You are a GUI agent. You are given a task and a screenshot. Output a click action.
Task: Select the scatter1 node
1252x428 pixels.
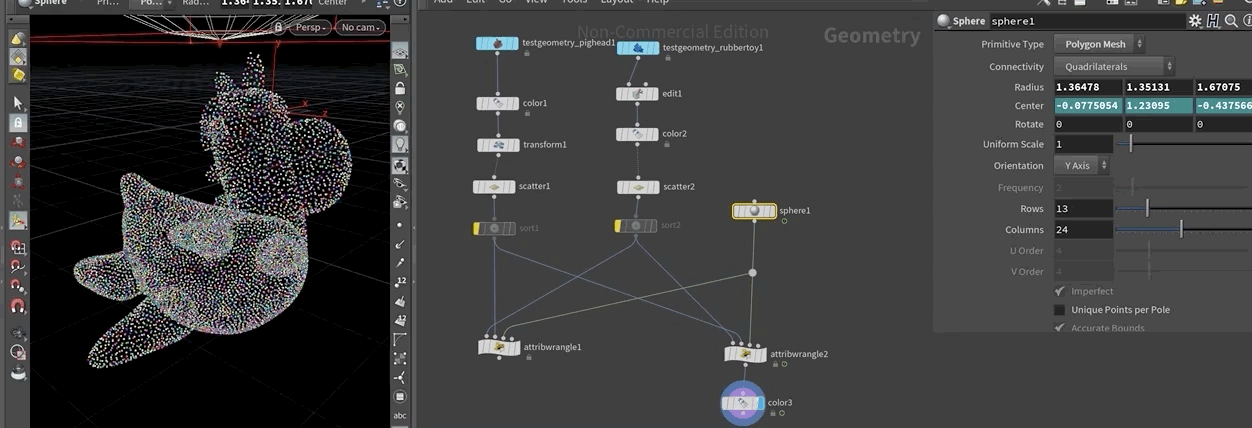click(494, 187)
